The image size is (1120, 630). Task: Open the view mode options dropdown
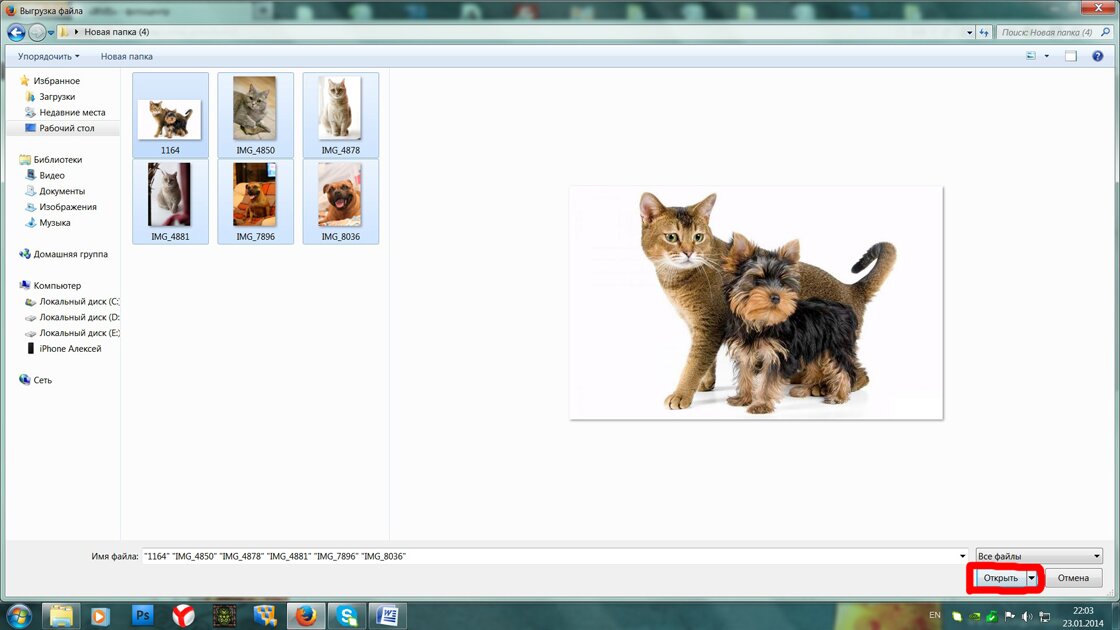click(1047, 57)
